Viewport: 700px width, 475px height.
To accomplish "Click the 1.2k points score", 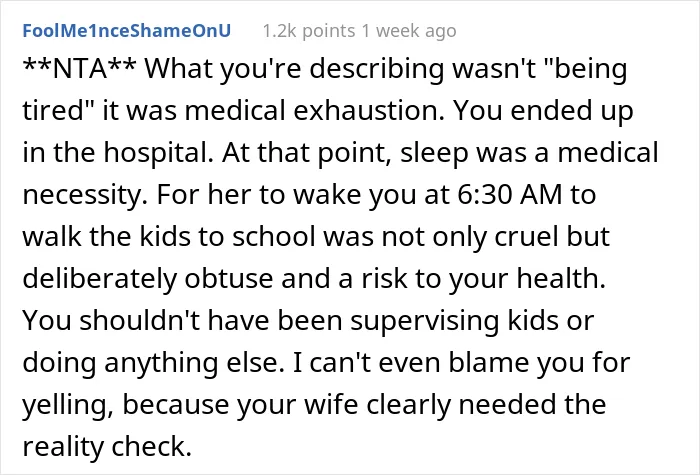I will [309, 31].
